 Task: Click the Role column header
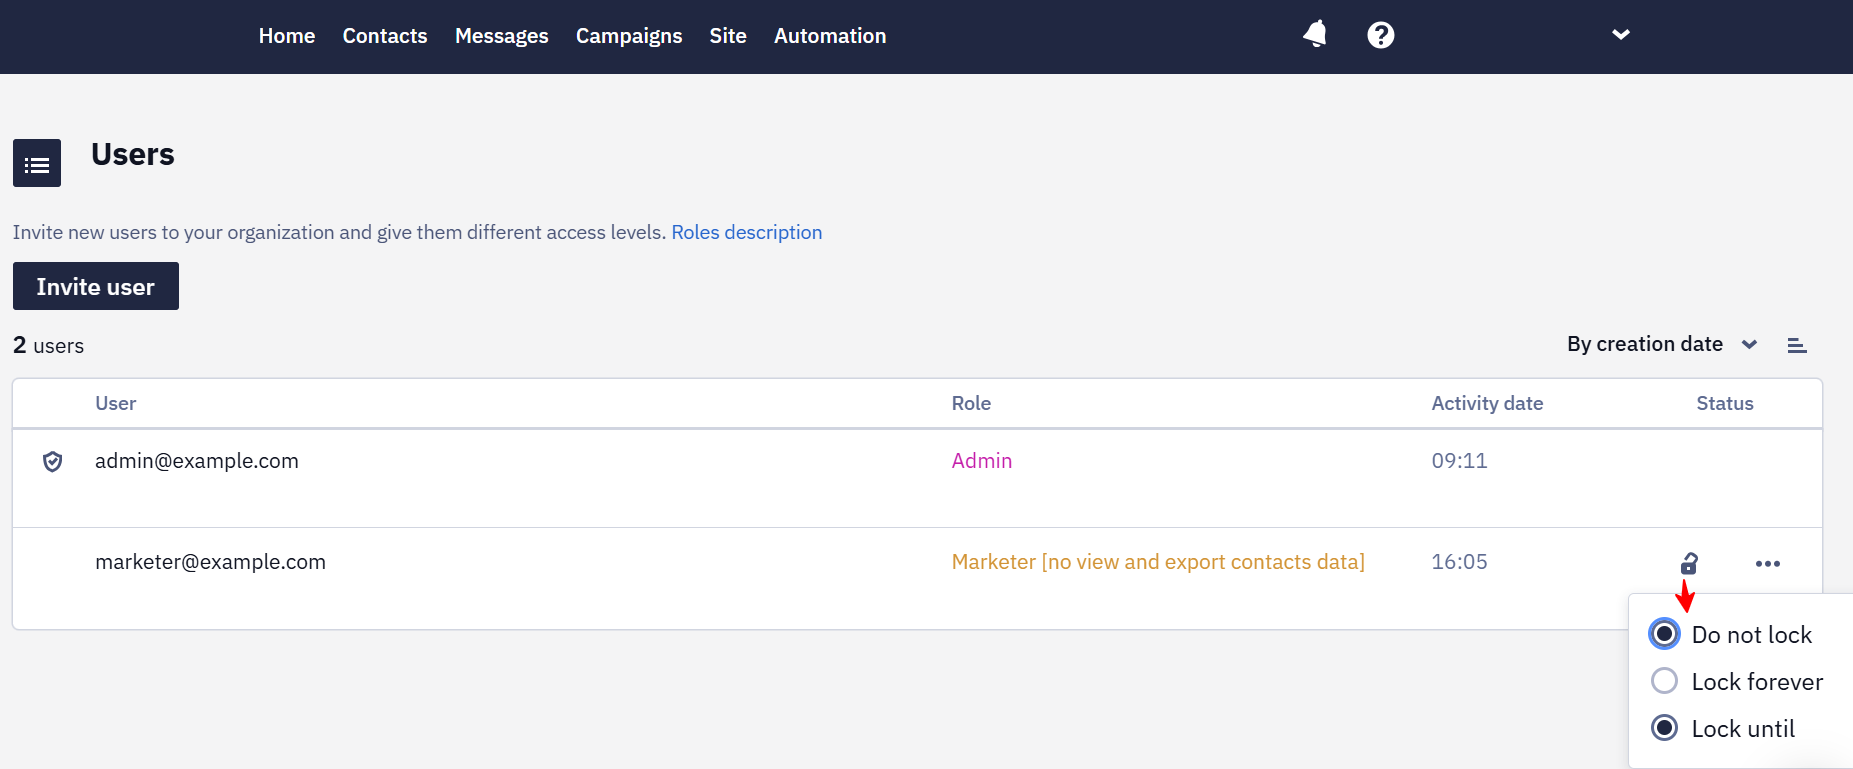point(971,403)
